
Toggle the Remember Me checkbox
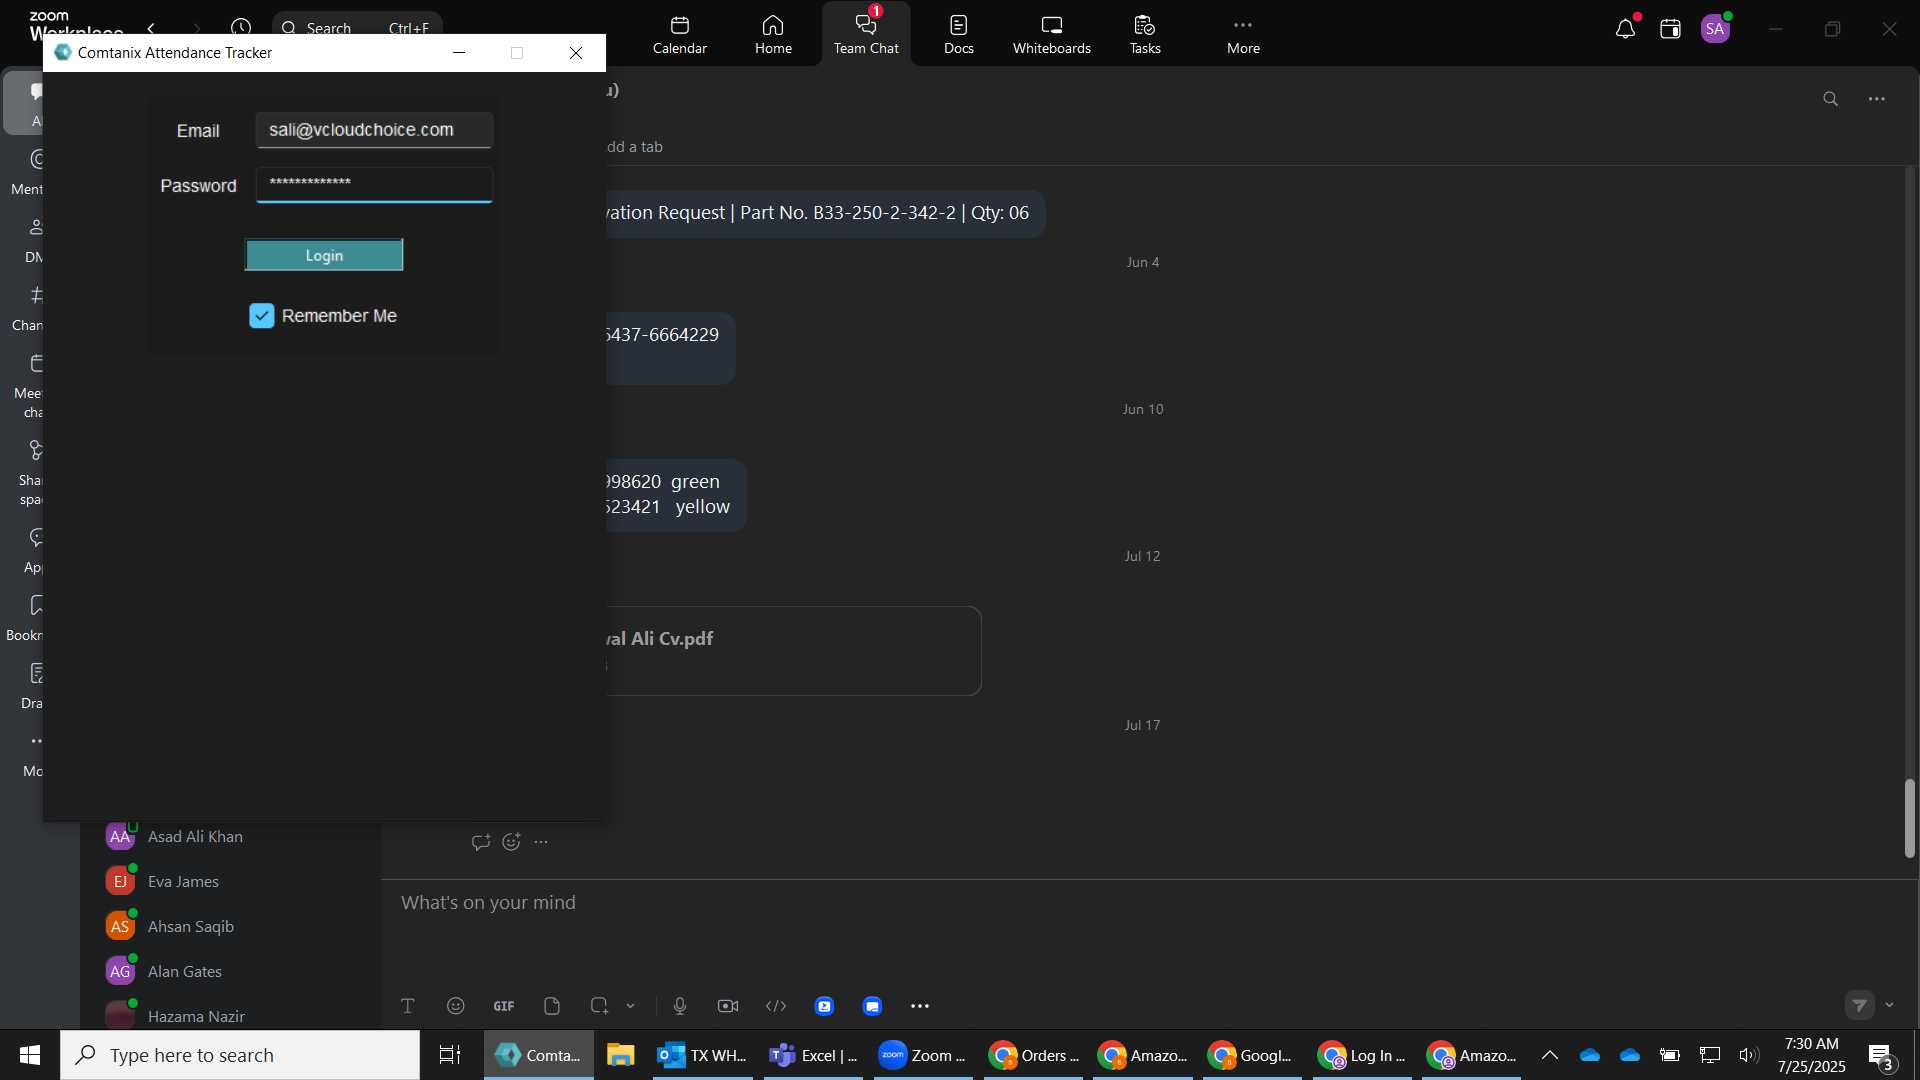262,316
